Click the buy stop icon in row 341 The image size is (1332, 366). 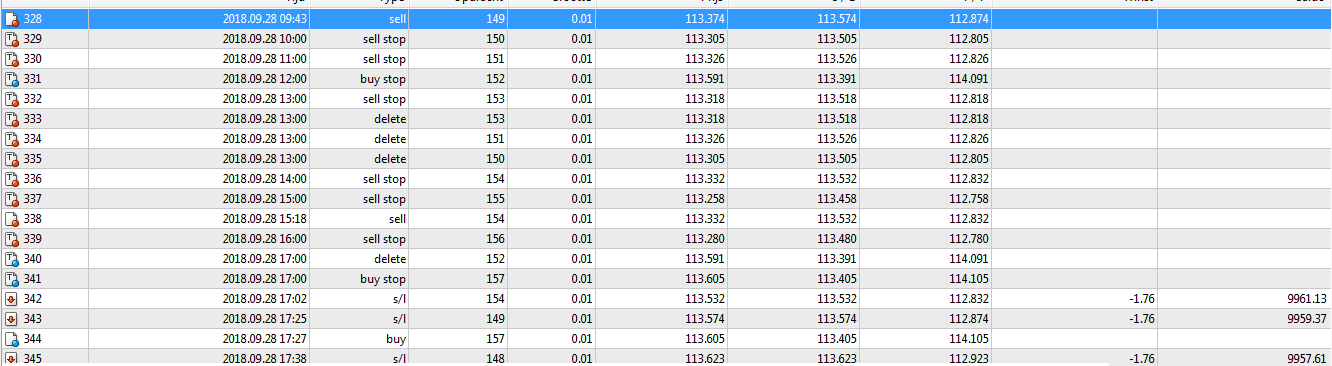[12, 279]
